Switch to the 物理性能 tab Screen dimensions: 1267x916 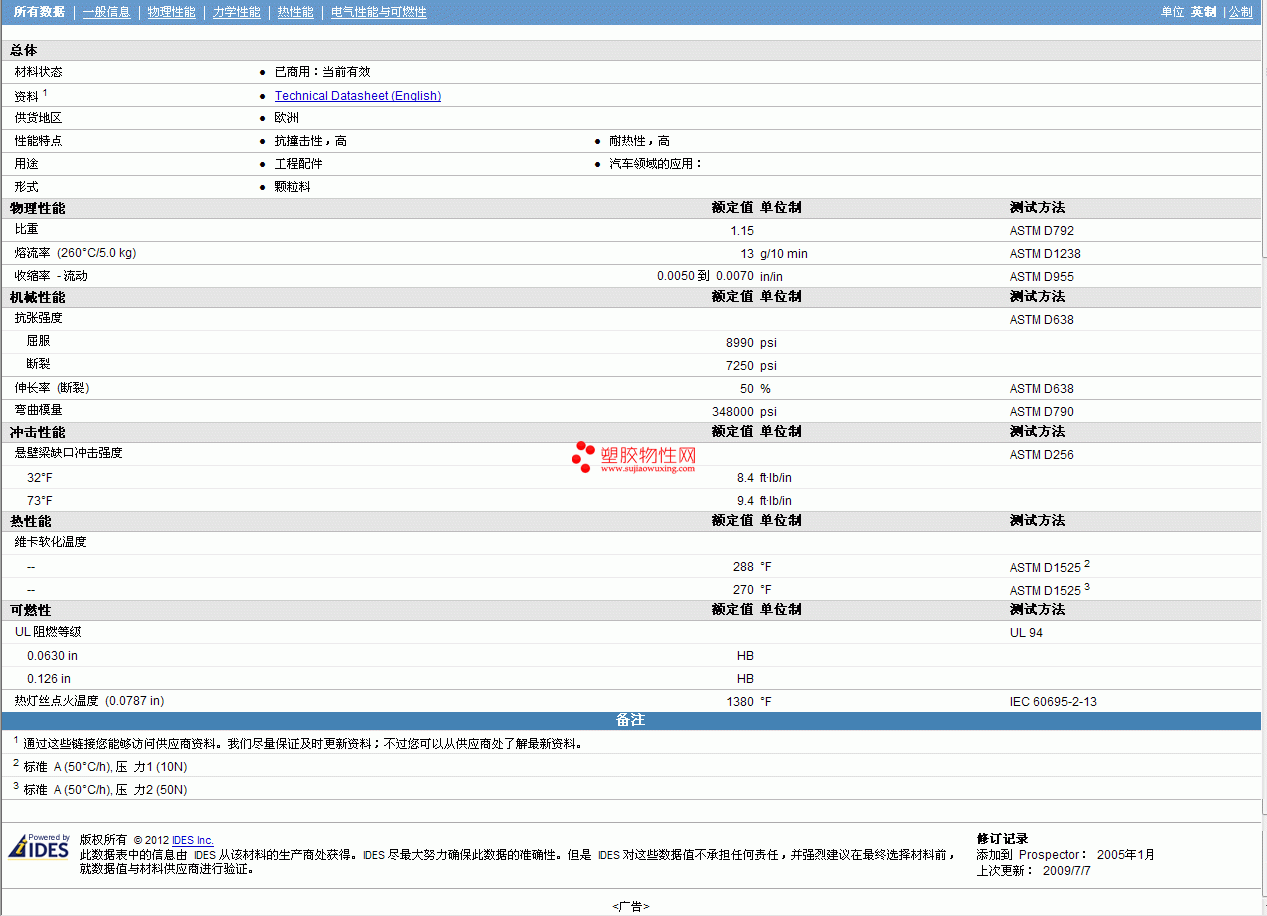click(171, 12)
